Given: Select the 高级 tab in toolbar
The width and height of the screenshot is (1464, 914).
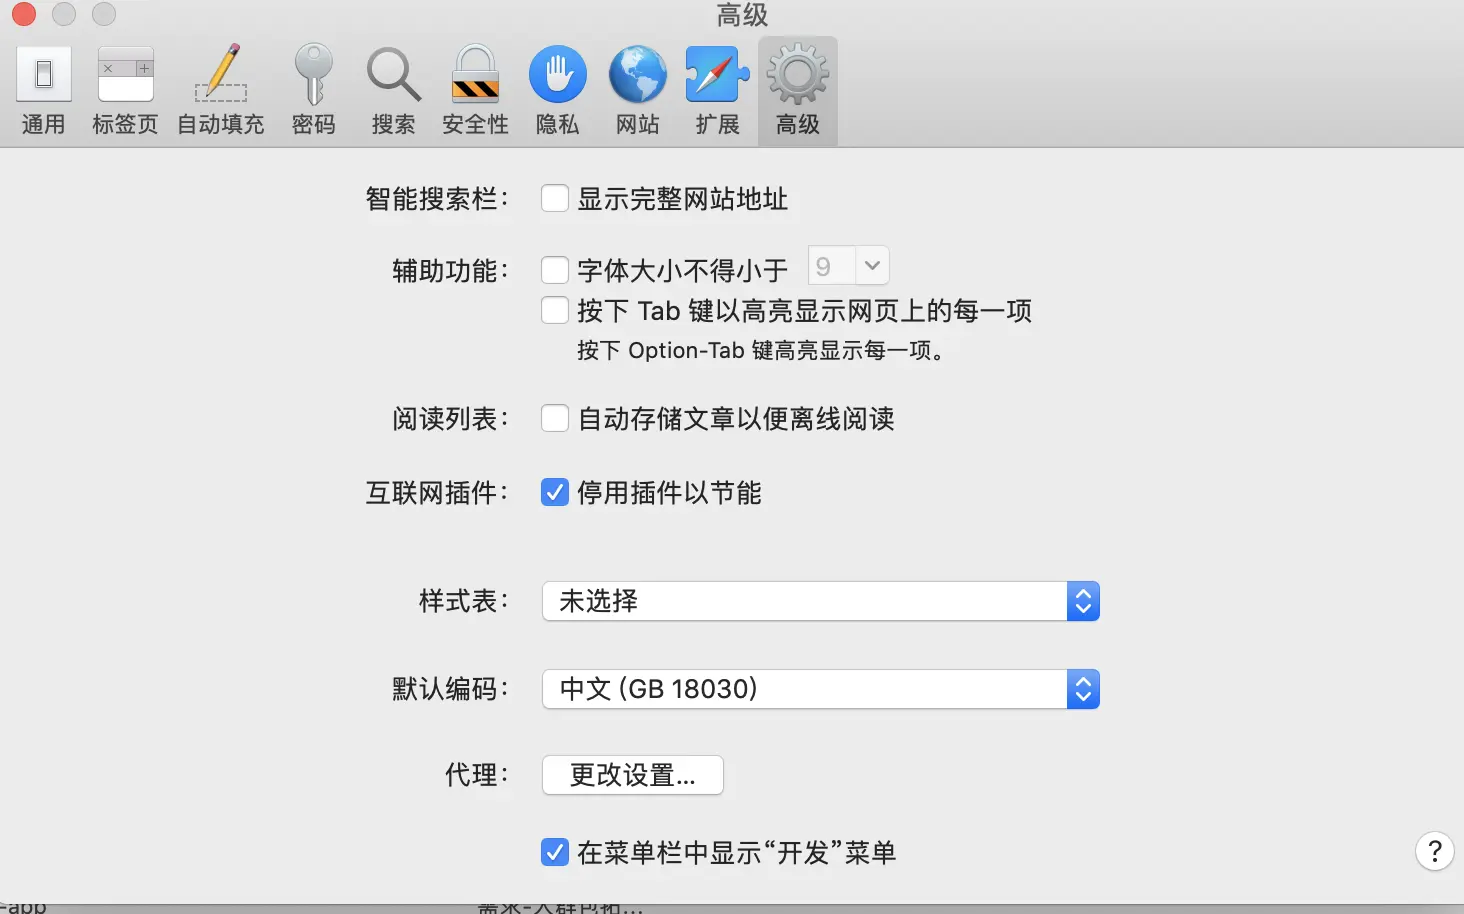Looking at the screenshot, I should (797, 91).
